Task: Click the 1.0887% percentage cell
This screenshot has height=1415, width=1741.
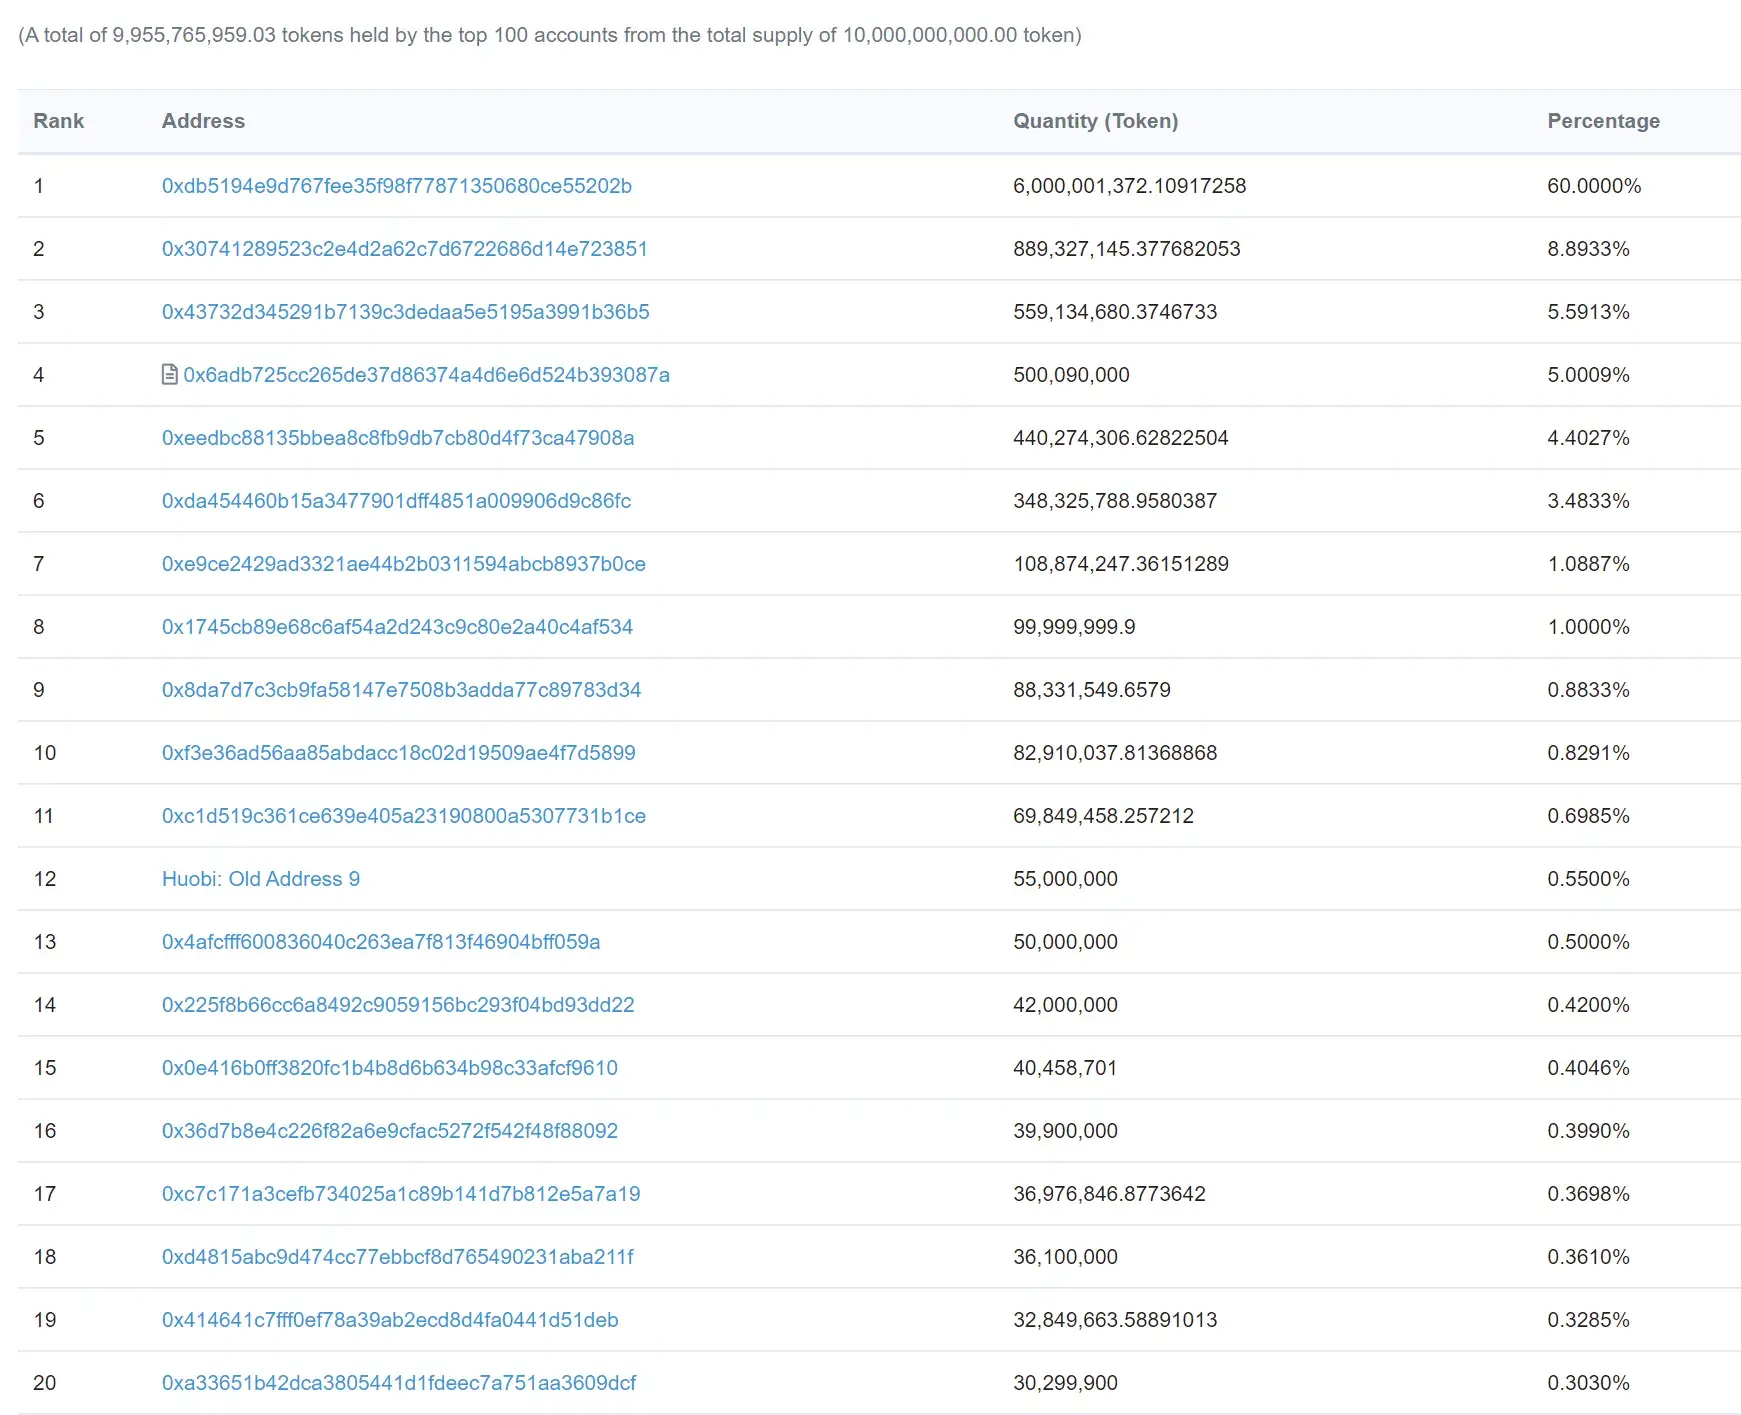Action: (x=1589, y=564)
